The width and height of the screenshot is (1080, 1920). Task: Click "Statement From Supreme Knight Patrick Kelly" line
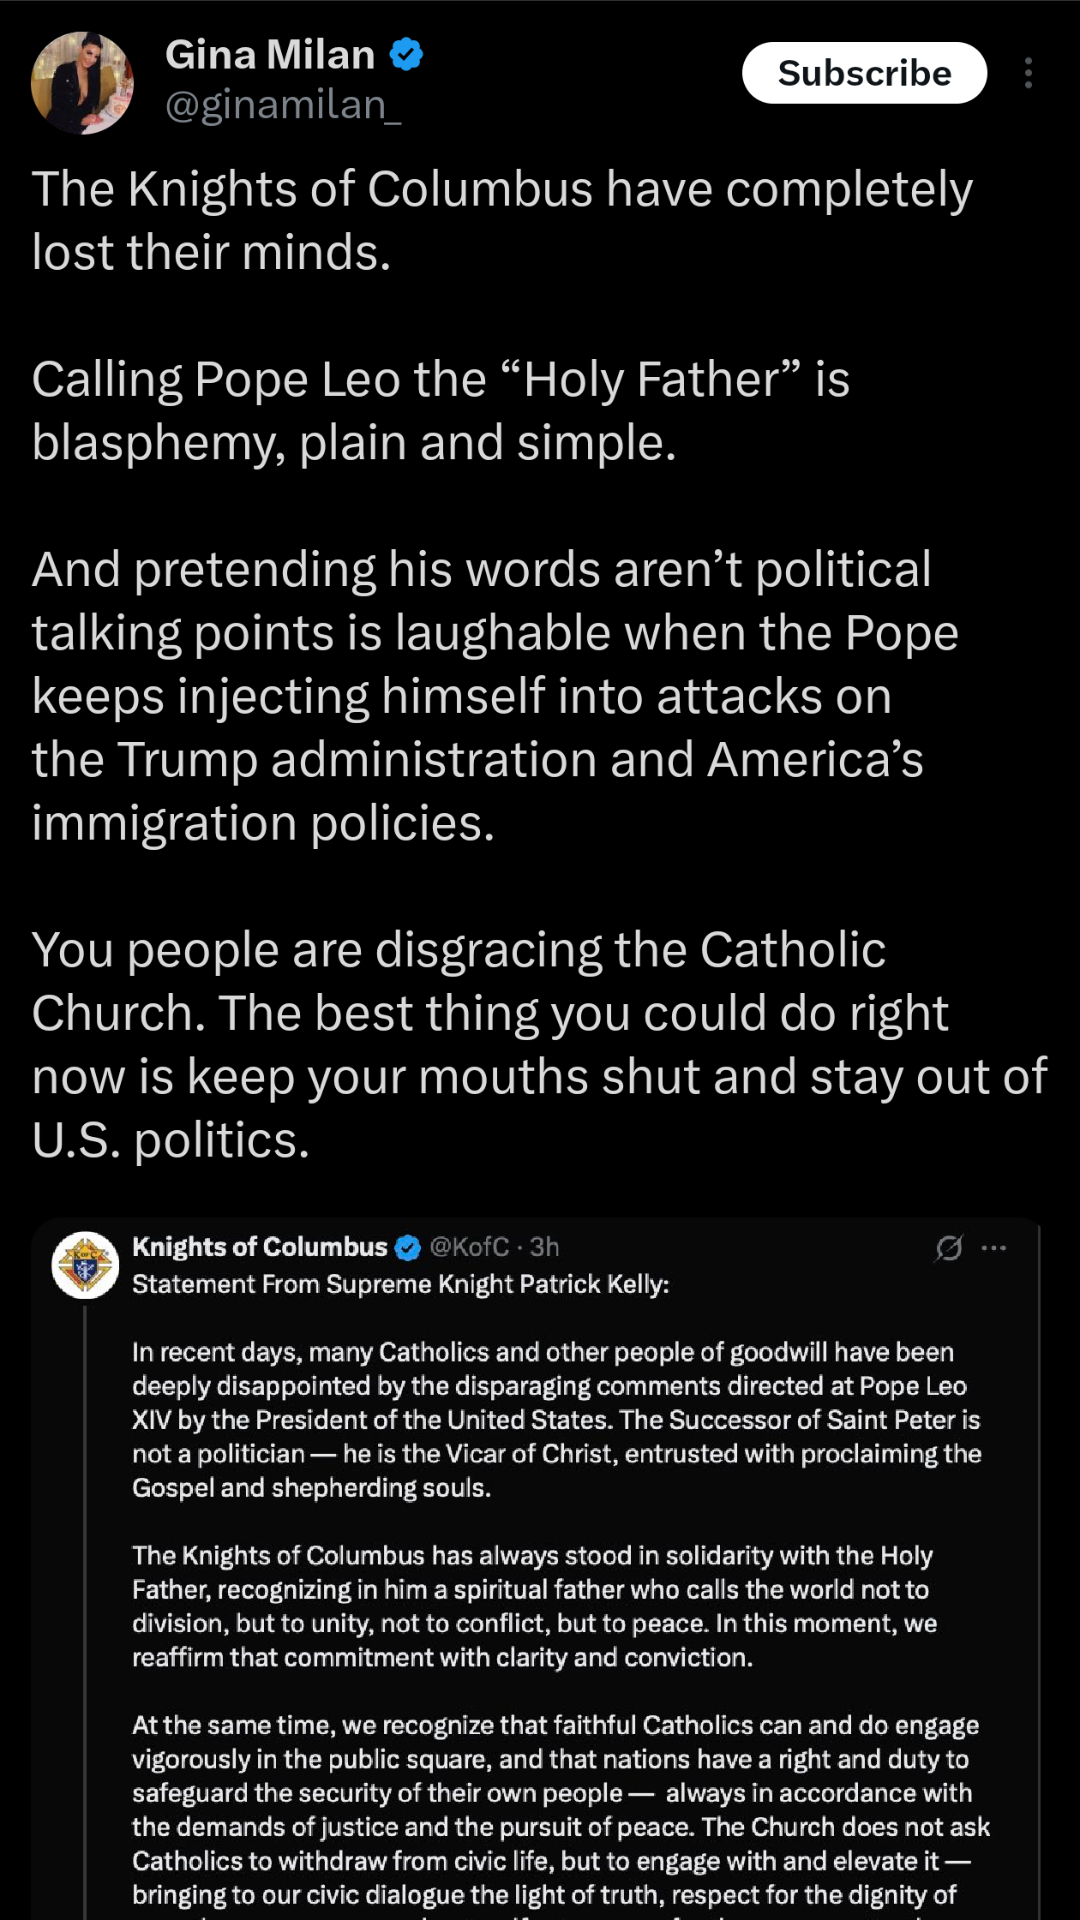click(400, 1284)
